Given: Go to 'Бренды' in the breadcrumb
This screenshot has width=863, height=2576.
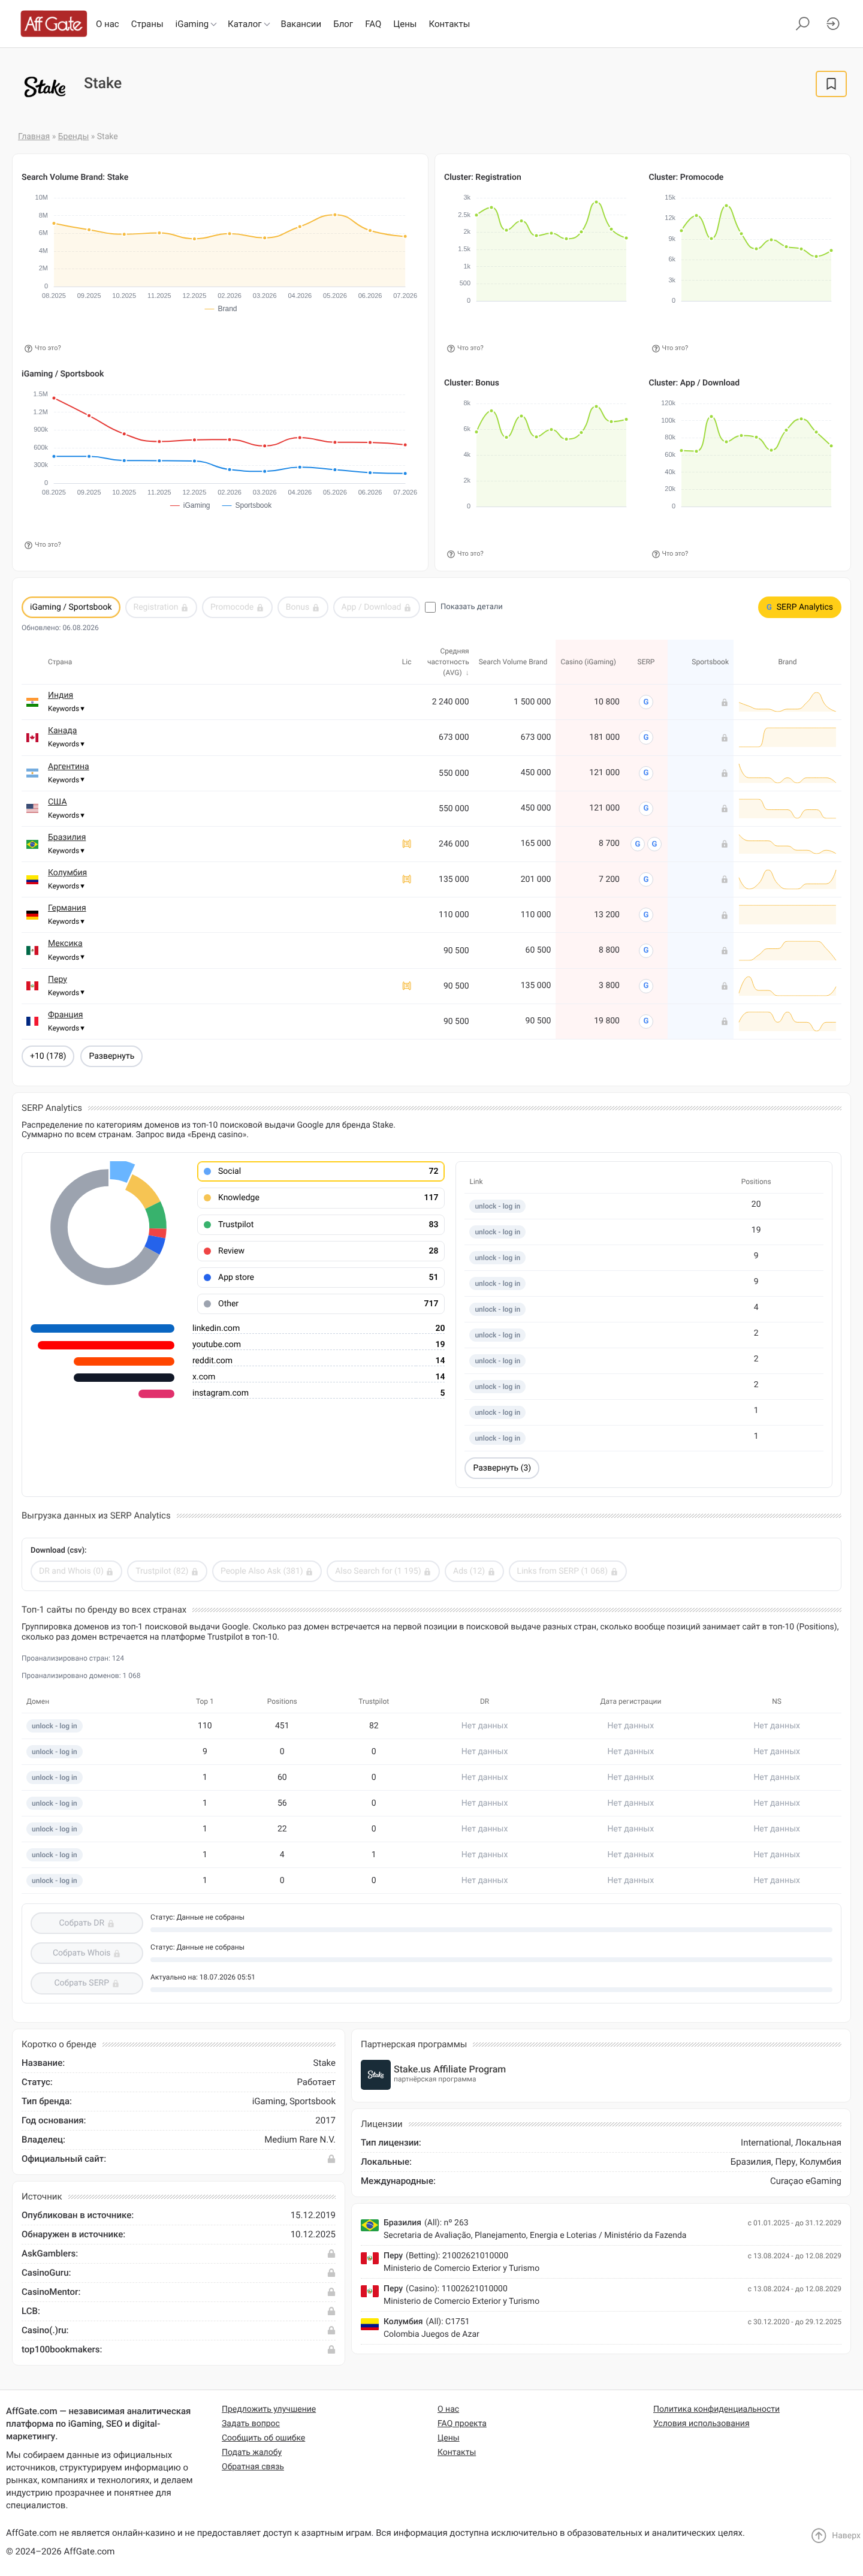Looking at the screenshot, I should tap(73, 136).
